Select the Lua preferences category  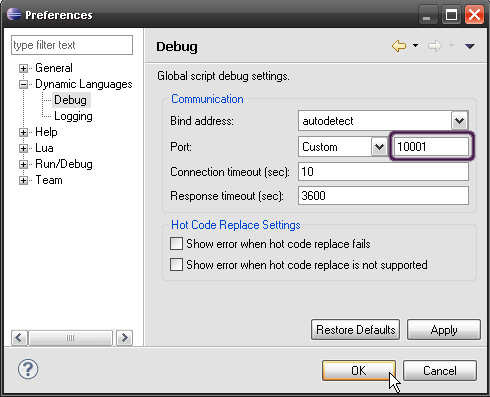(44, 148)
